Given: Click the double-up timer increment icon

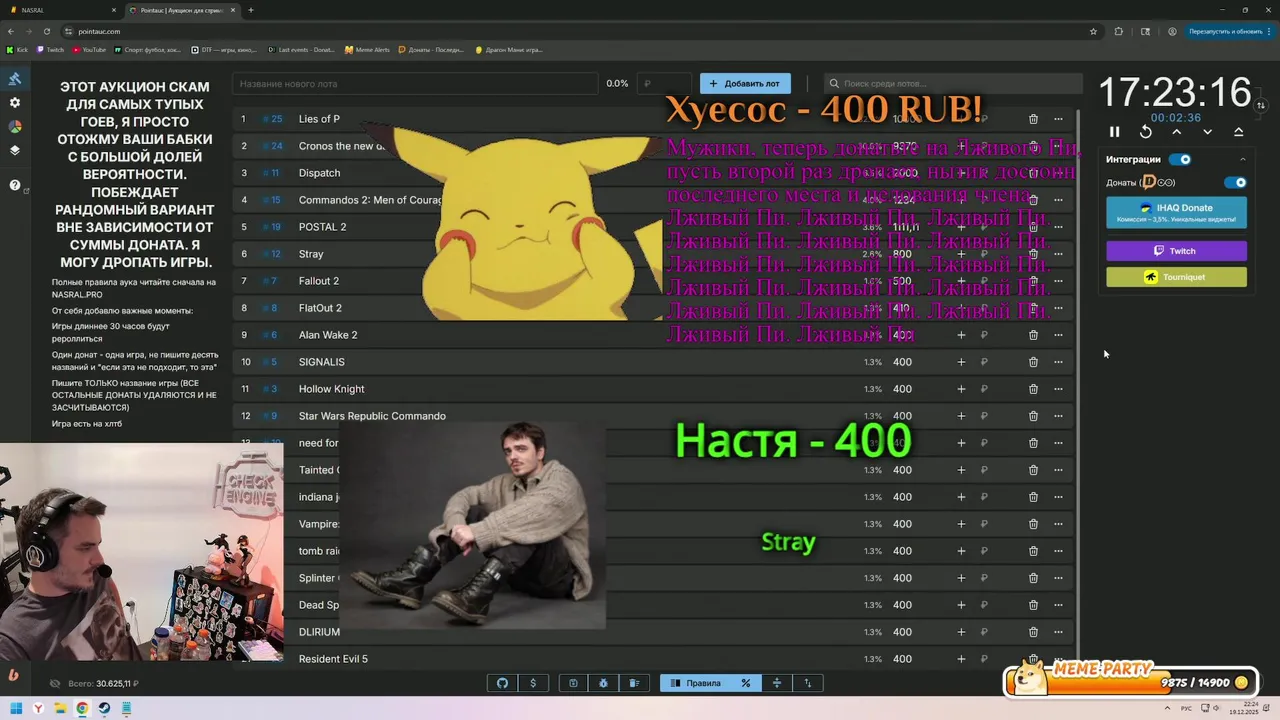Looking at the screenshot, I should pyautogui.click(x=1239, y=132).
